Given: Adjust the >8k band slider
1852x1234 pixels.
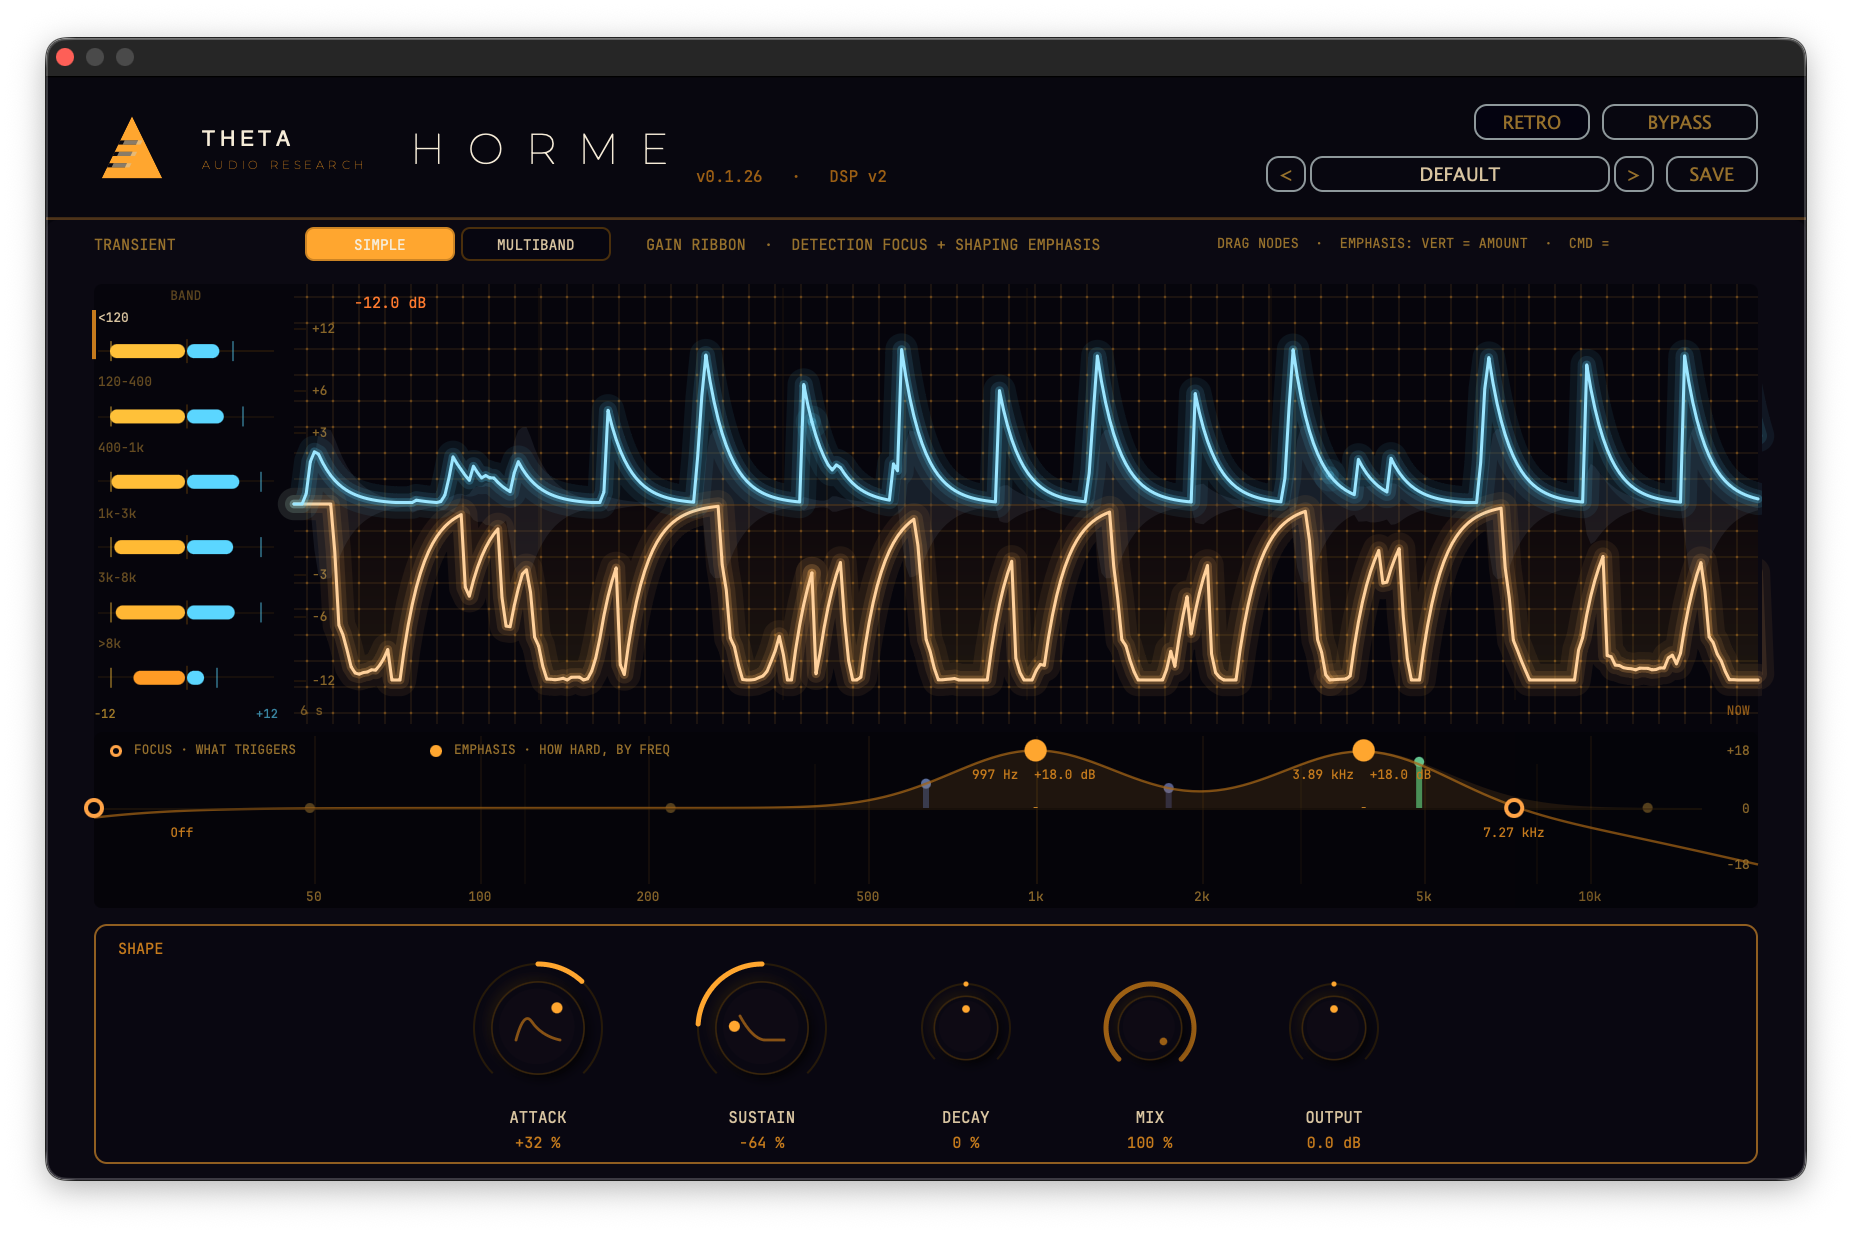Looking at the screenshot, I should (x=186, y=678).
